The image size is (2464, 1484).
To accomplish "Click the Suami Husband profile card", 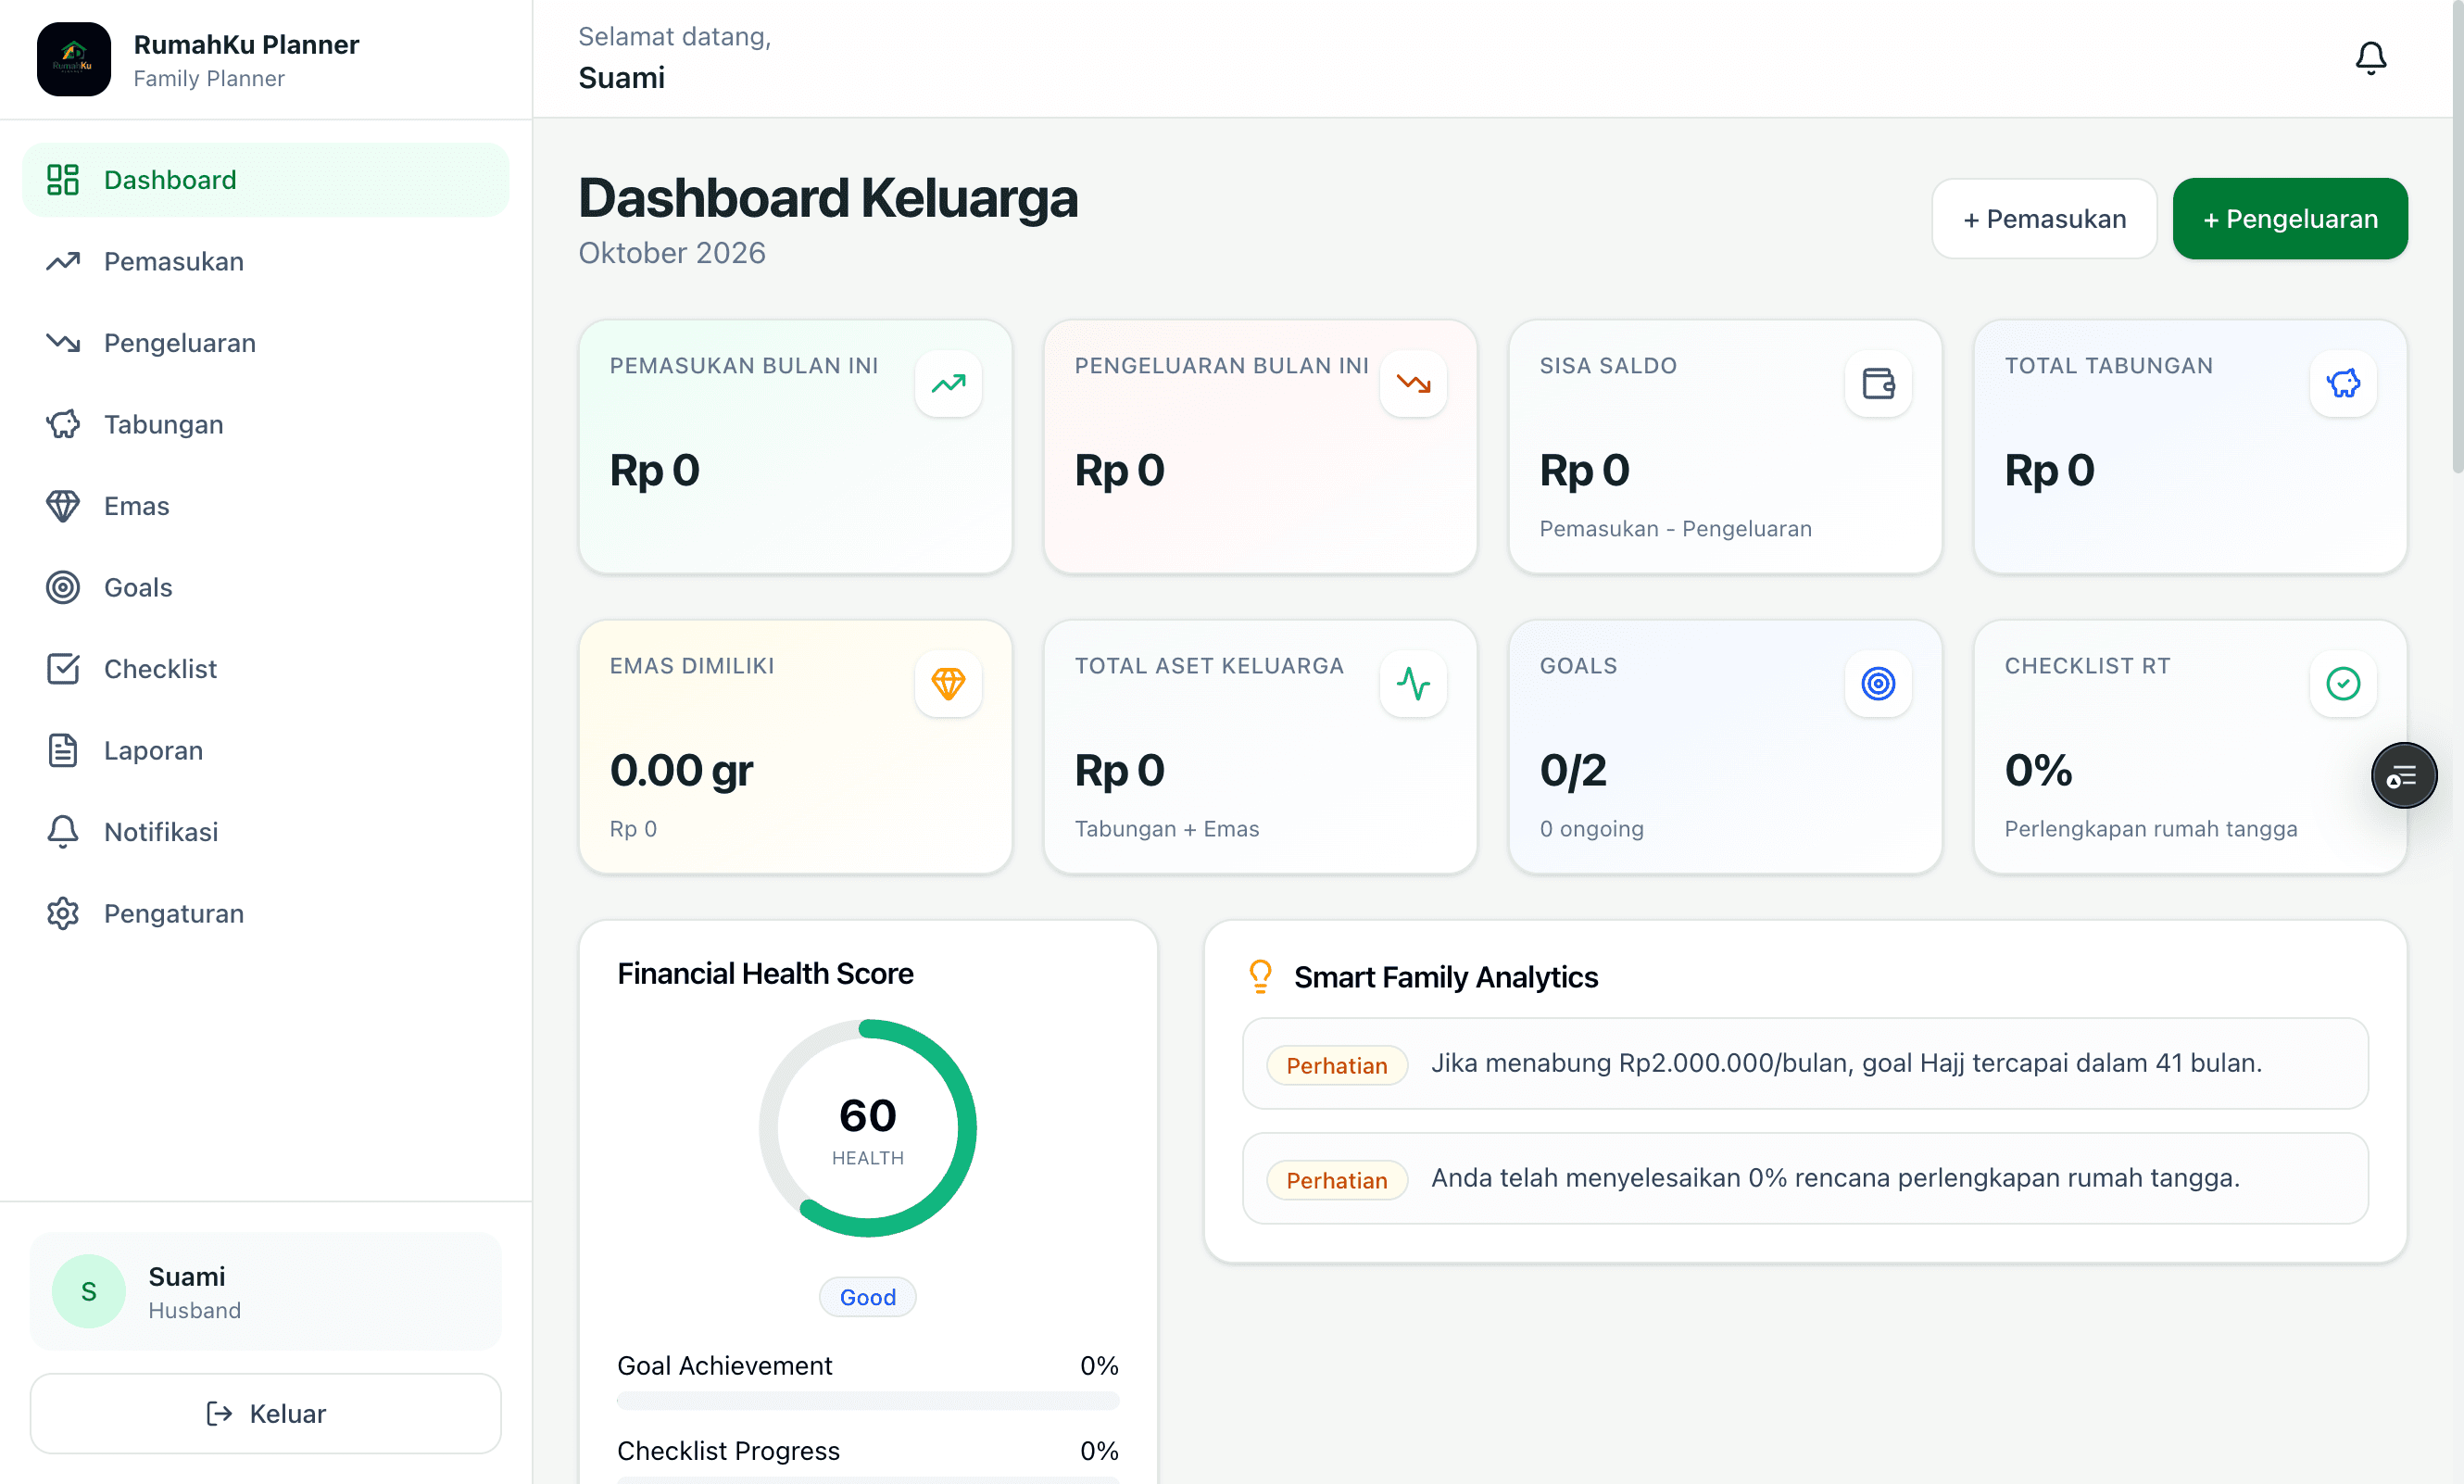I will (x=265, y=1291).
